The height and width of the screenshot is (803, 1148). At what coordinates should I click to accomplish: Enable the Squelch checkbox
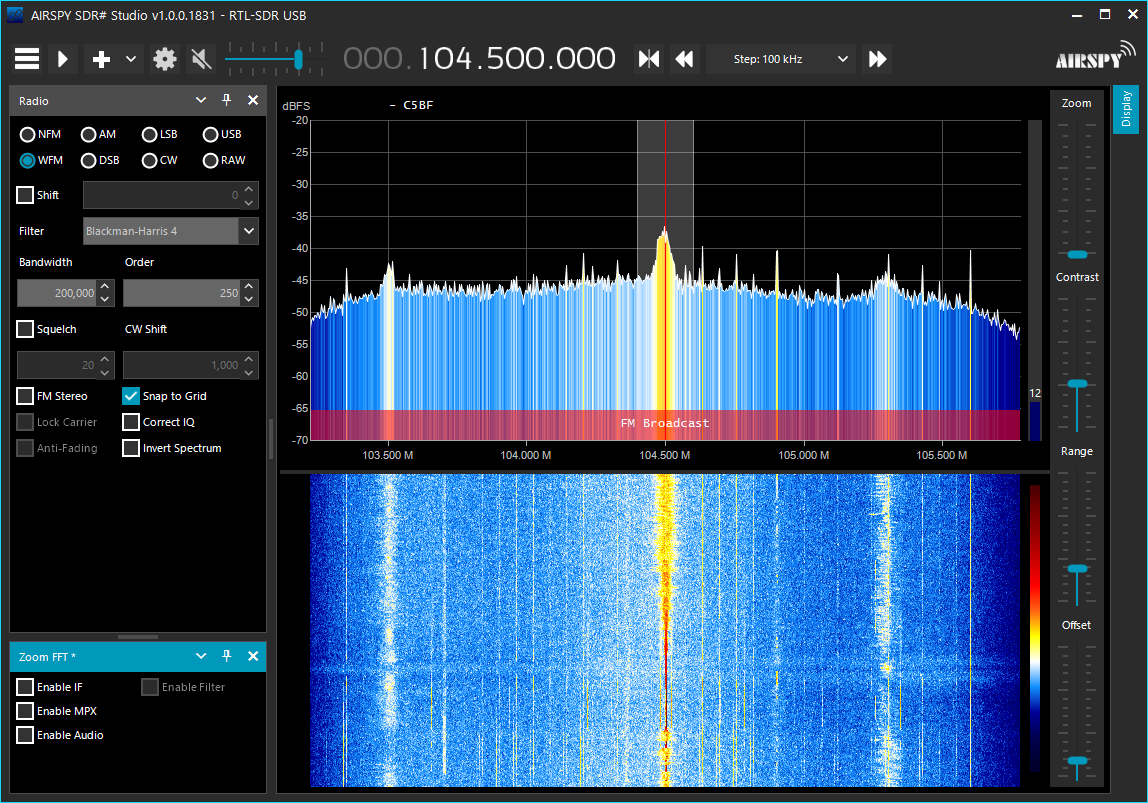pos(25,329)
